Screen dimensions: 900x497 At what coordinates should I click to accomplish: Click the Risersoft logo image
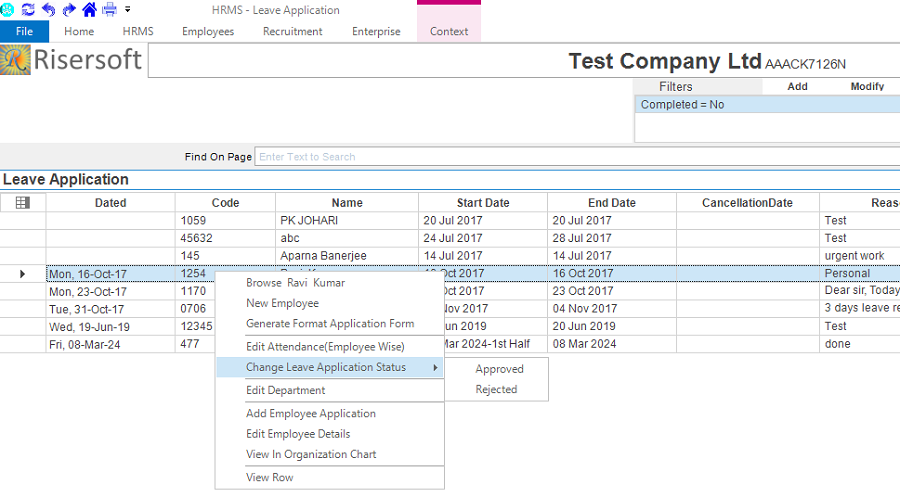pos(73,61)
